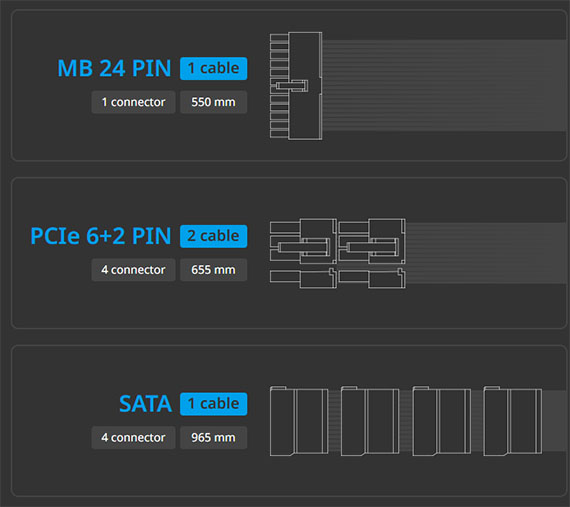Select the upper-right PCIe 6+2 connector drawing
This screenshot has height=507, width=570.
pos(372,241)
